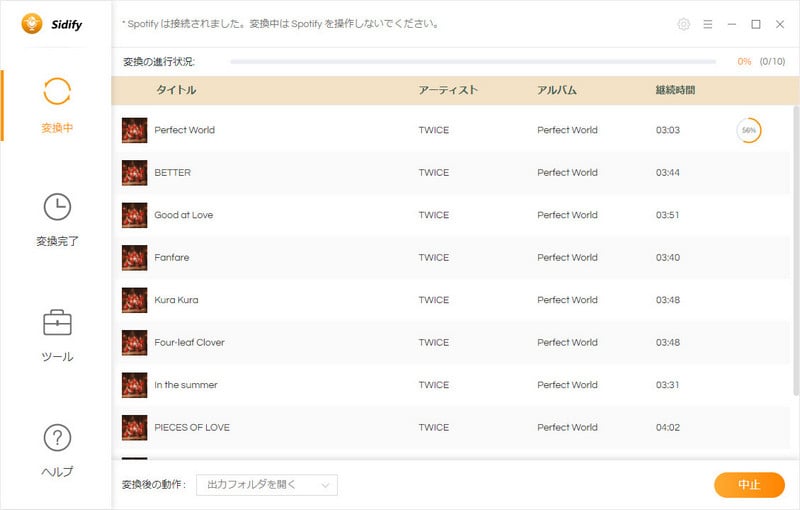This screenshot has width=800, height=510.
Task: Select the Four-leaf Clover track title
Action: click(189, 342)
